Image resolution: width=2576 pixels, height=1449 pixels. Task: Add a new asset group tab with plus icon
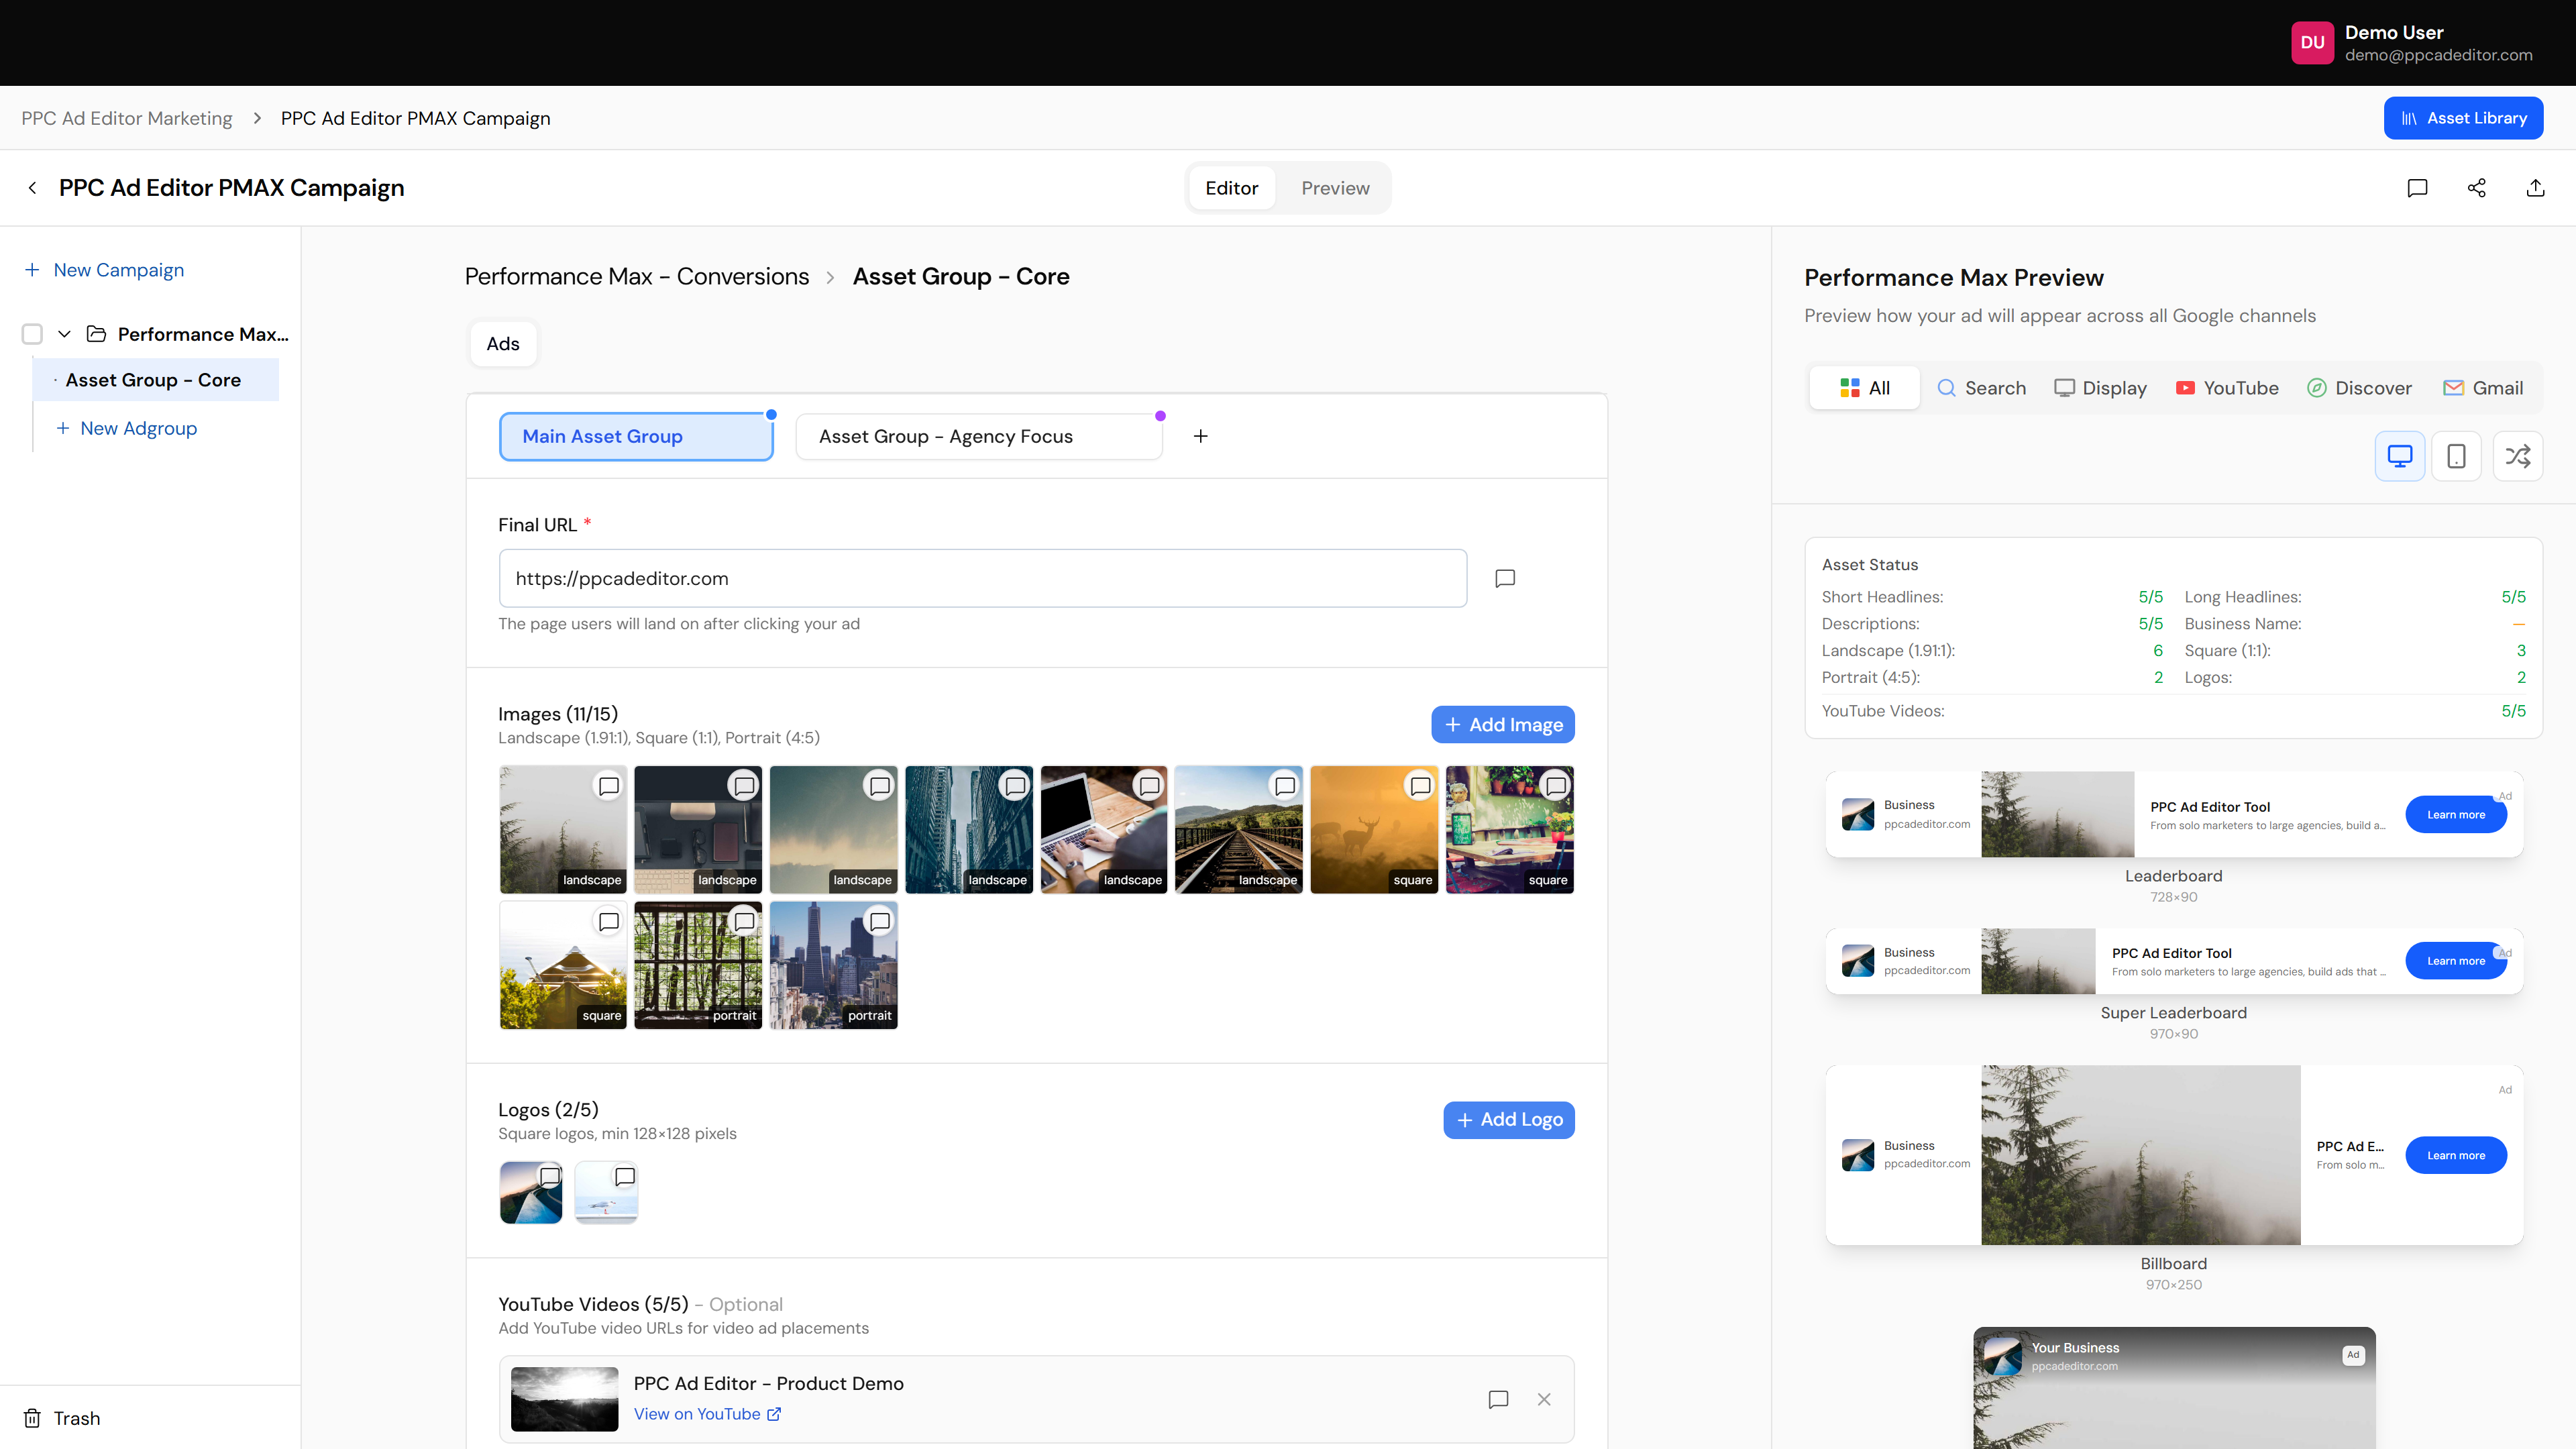tap(1200, 436)
